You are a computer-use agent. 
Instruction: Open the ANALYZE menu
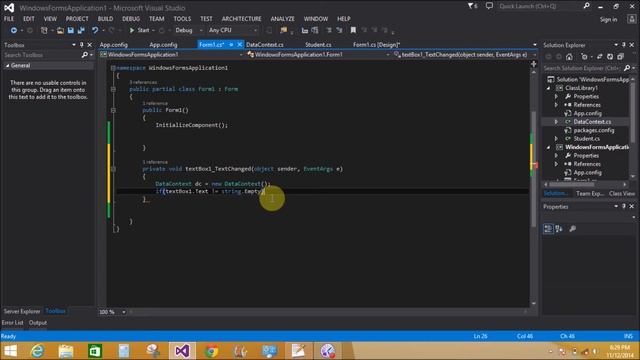tap(282, 19)
